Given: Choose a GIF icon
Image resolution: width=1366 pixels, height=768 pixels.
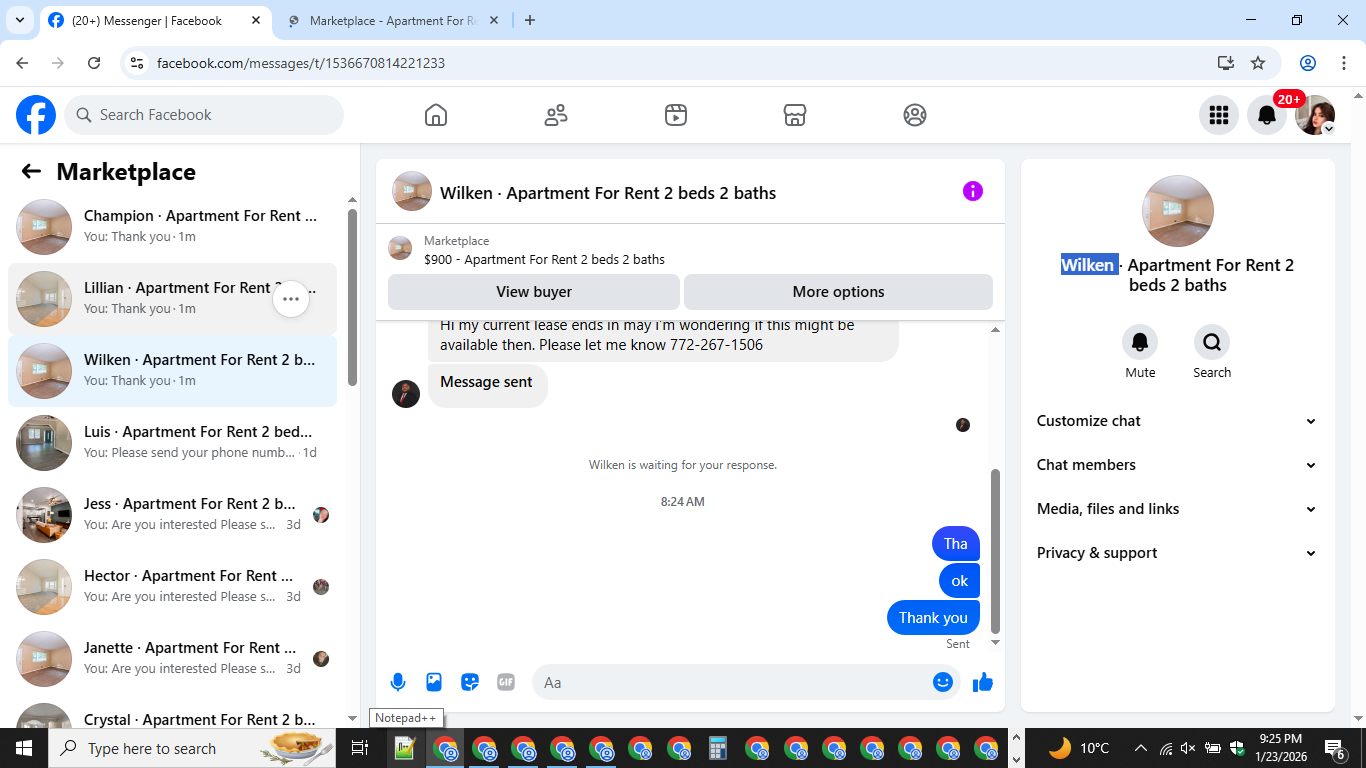Looking at the screenshot, I should point(506,682).
